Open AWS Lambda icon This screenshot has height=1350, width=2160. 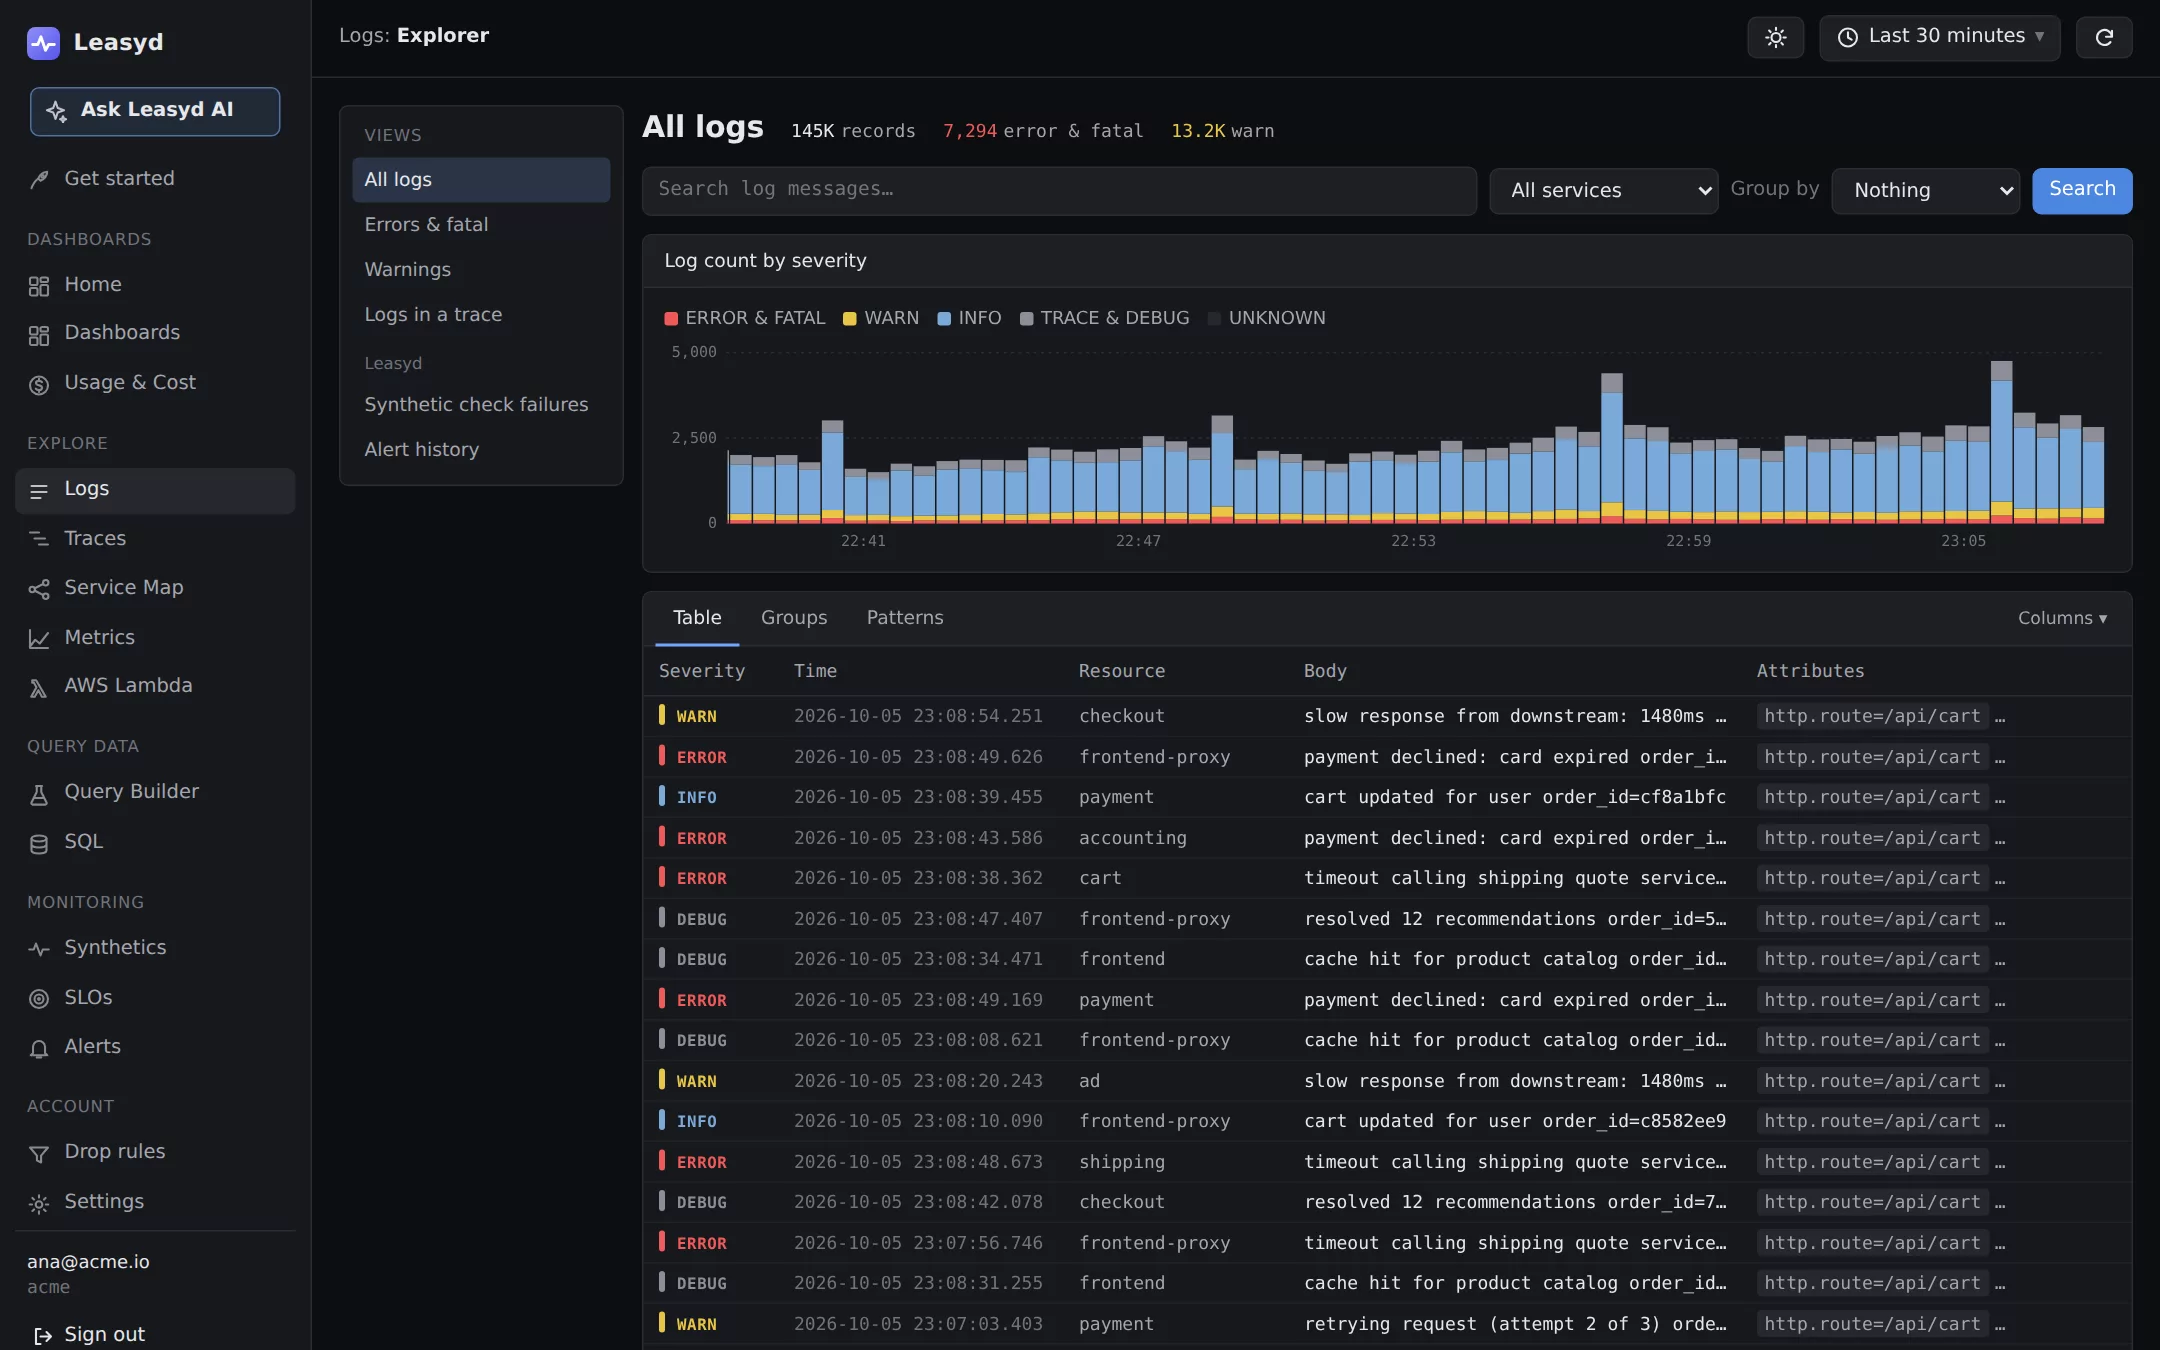(39, 687)
